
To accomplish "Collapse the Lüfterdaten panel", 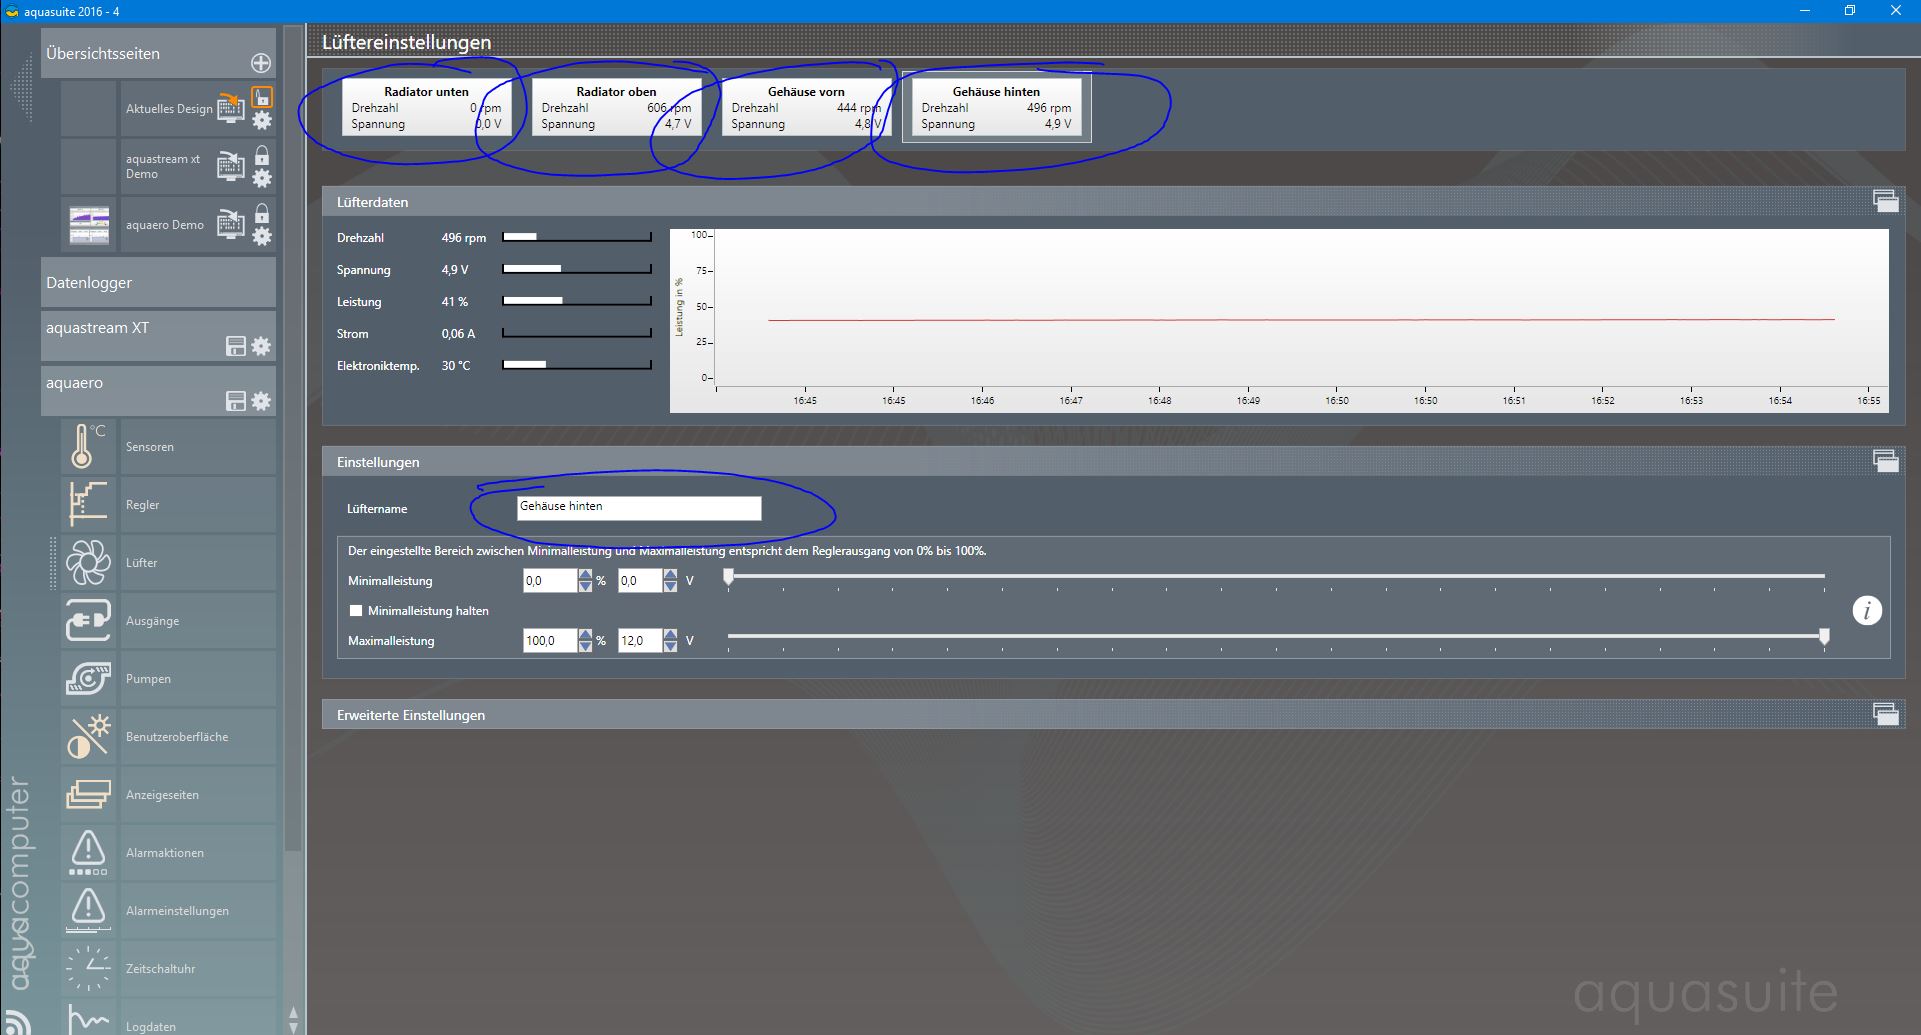I will click(x=1885, y=201).
